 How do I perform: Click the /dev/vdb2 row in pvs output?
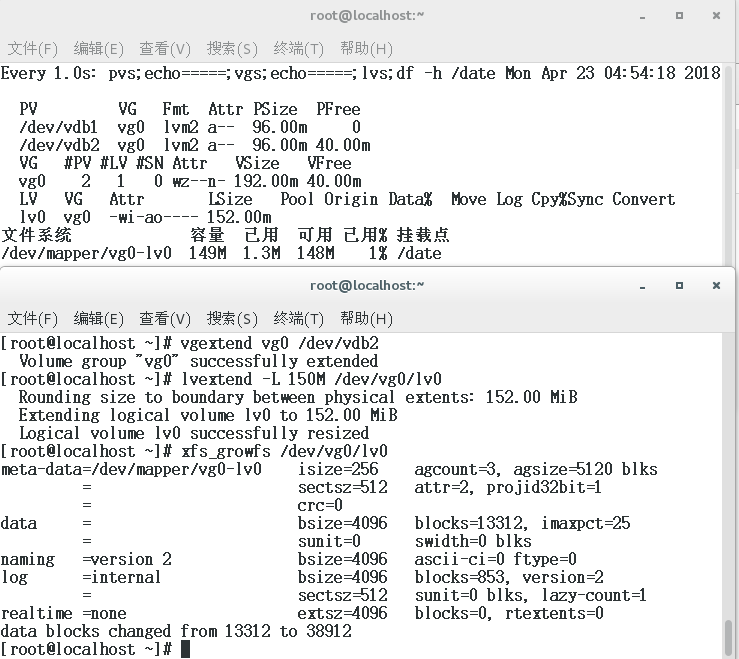195,145
